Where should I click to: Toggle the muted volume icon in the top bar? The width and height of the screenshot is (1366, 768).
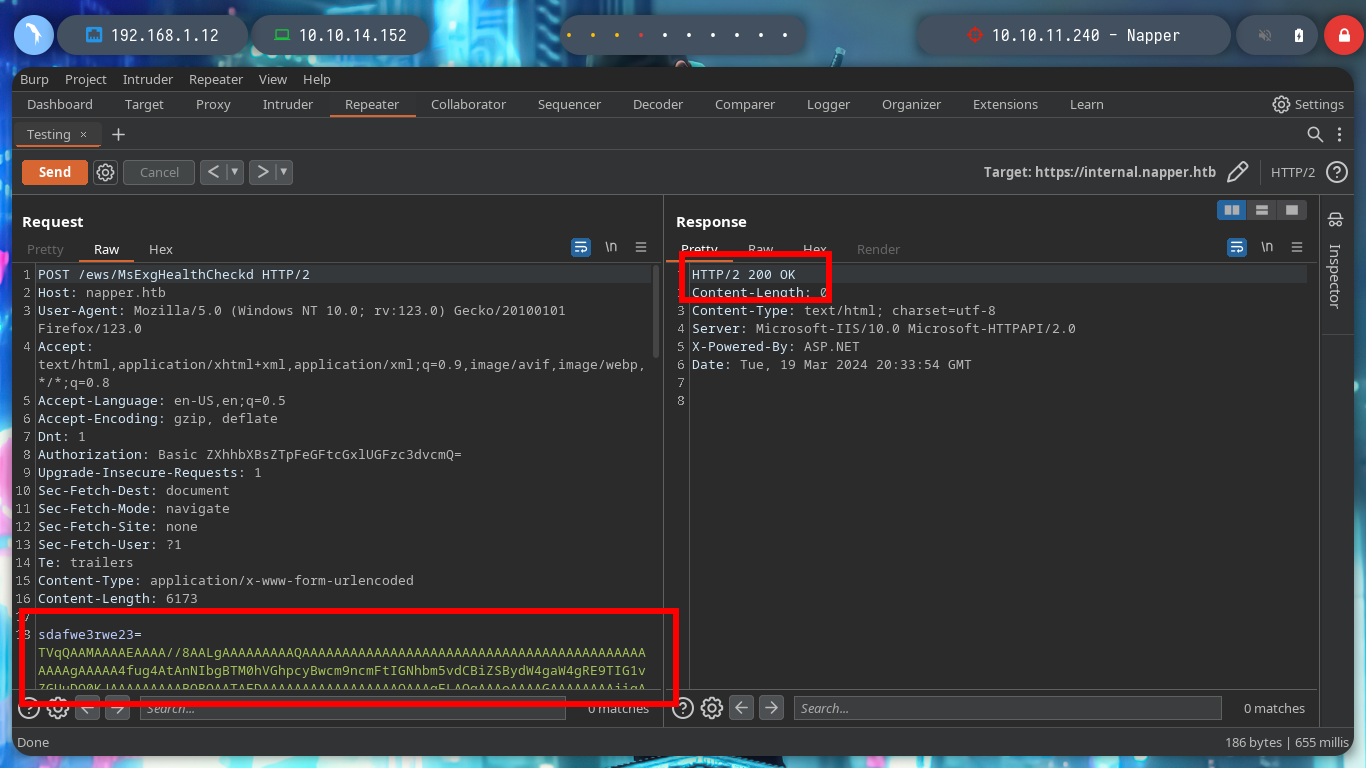(1265, 35)
